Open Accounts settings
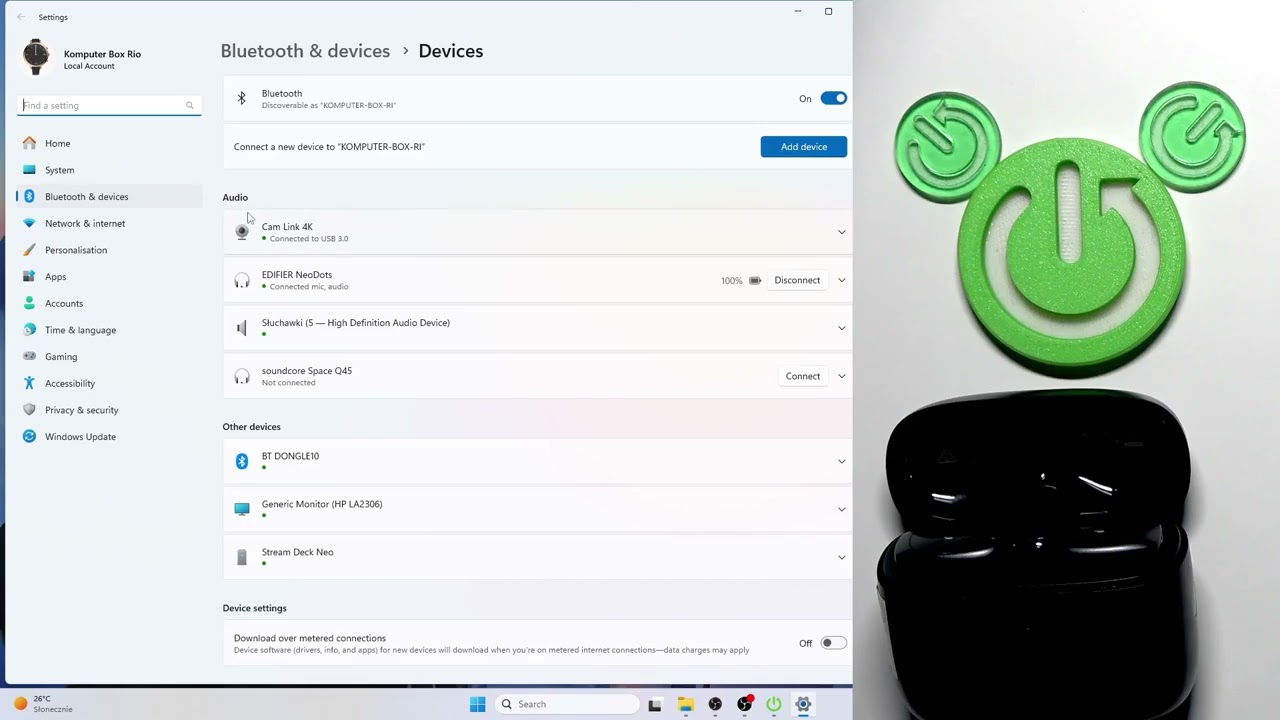 [x=109, y=303]
